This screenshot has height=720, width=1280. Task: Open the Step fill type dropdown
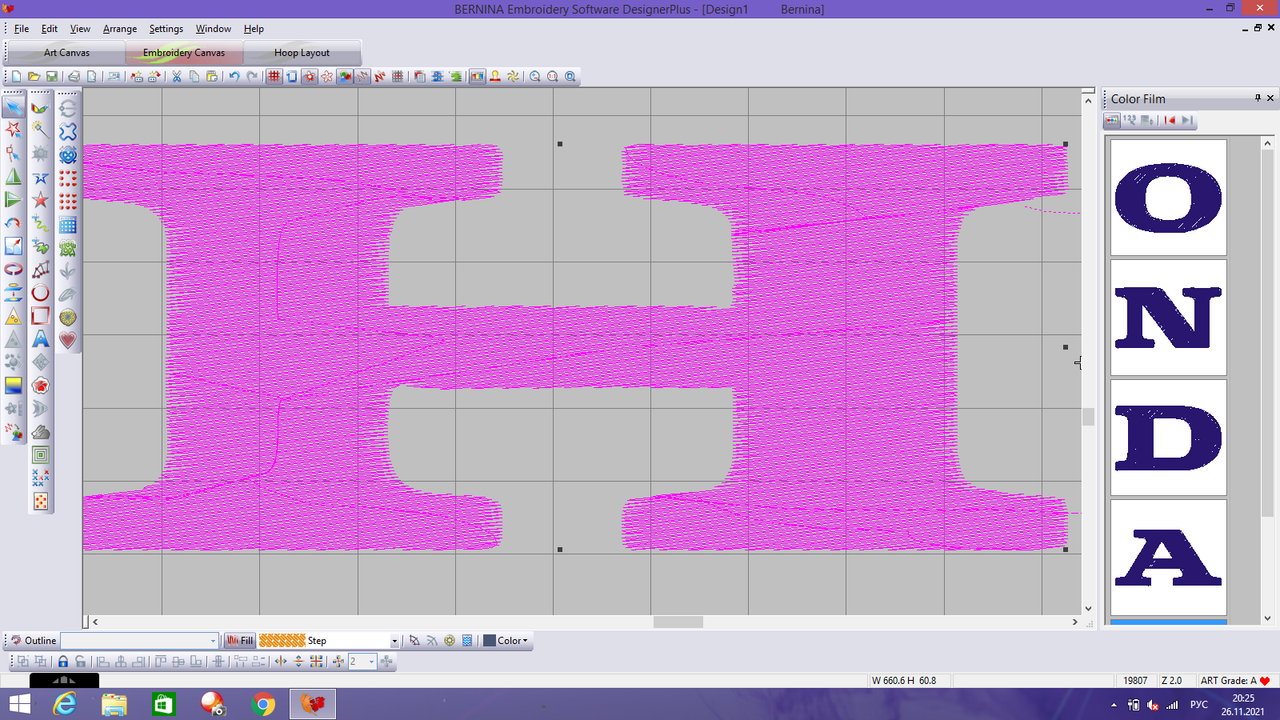coord(394,641)
